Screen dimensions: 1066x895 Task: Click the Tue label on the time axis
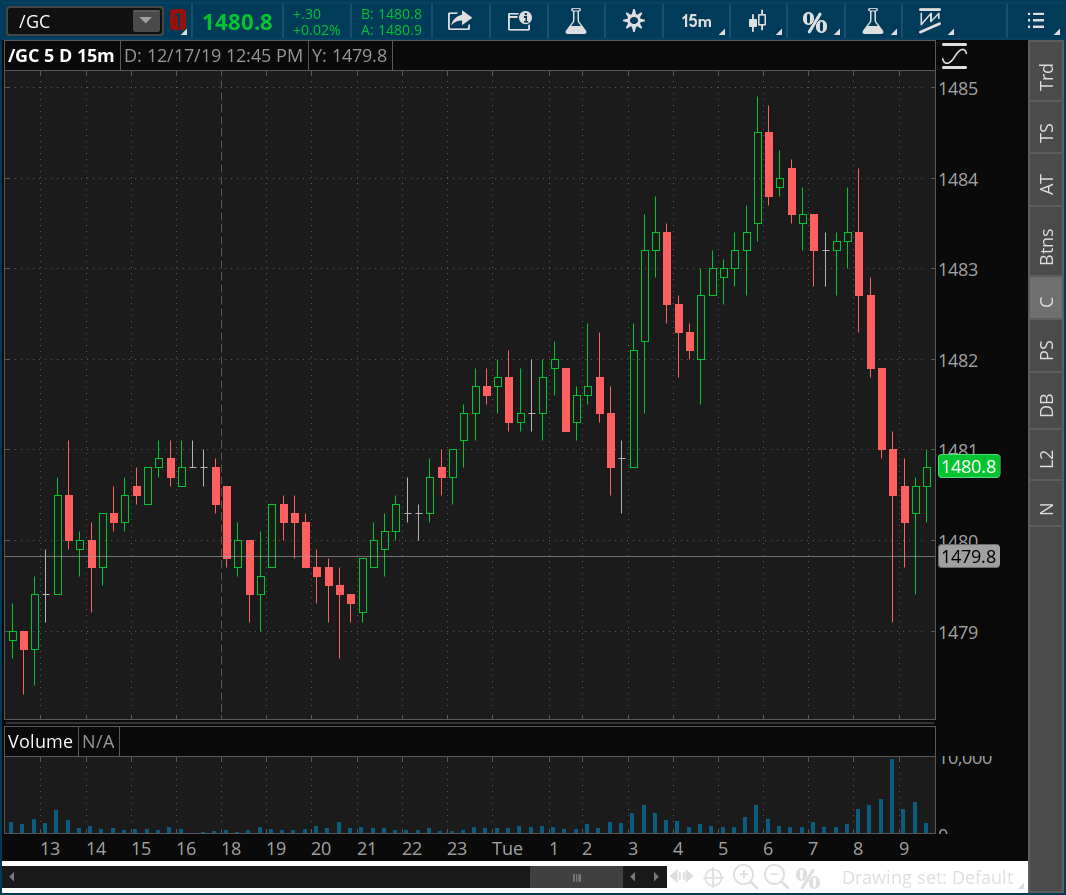tap(507, 849)
